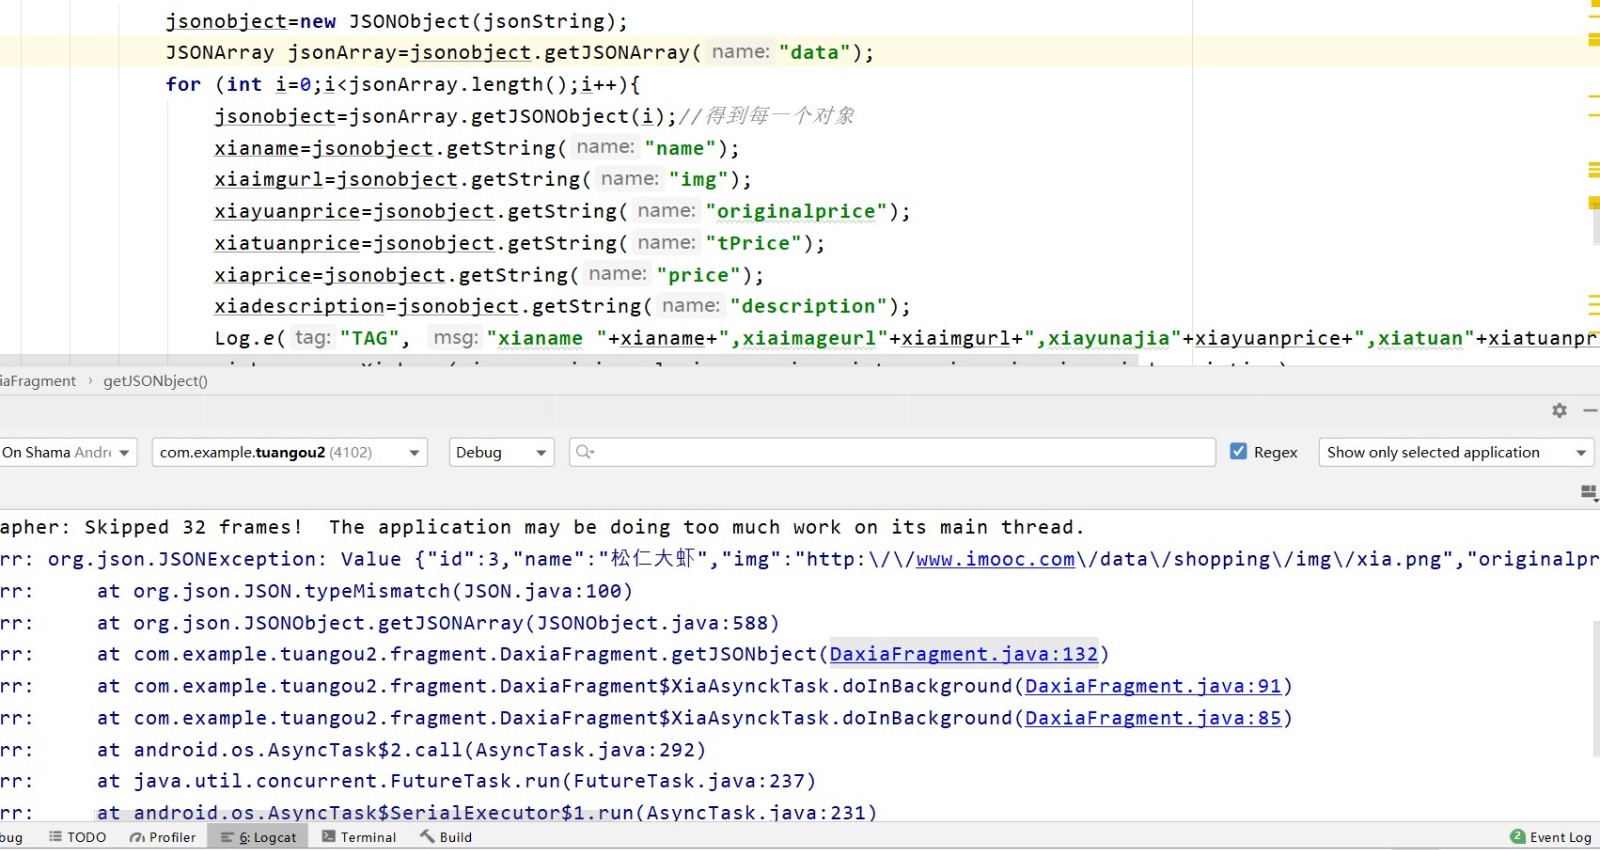Open the Build tab

[x=446, y=837]
